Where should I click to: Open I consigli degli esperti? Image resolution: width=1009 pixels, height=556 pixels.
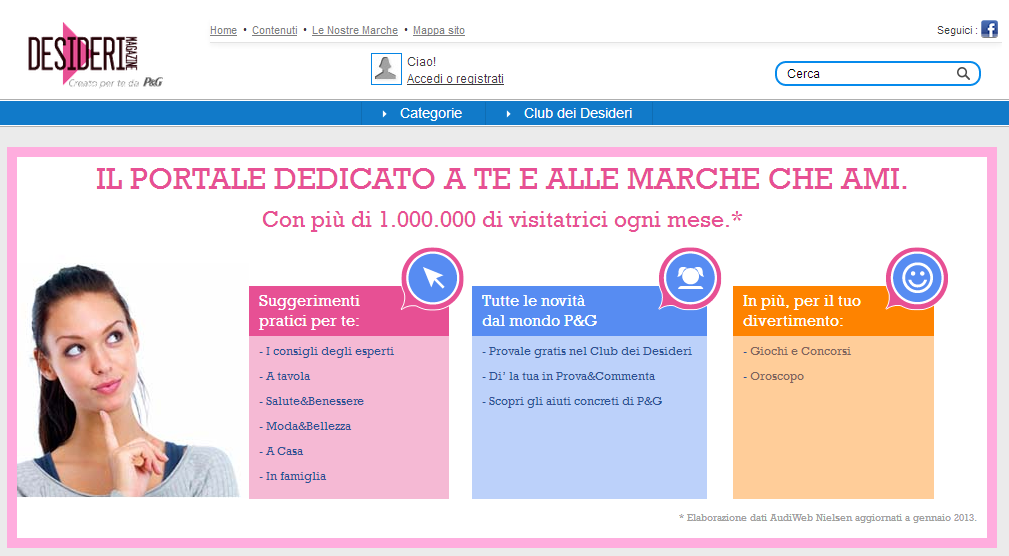327,351
